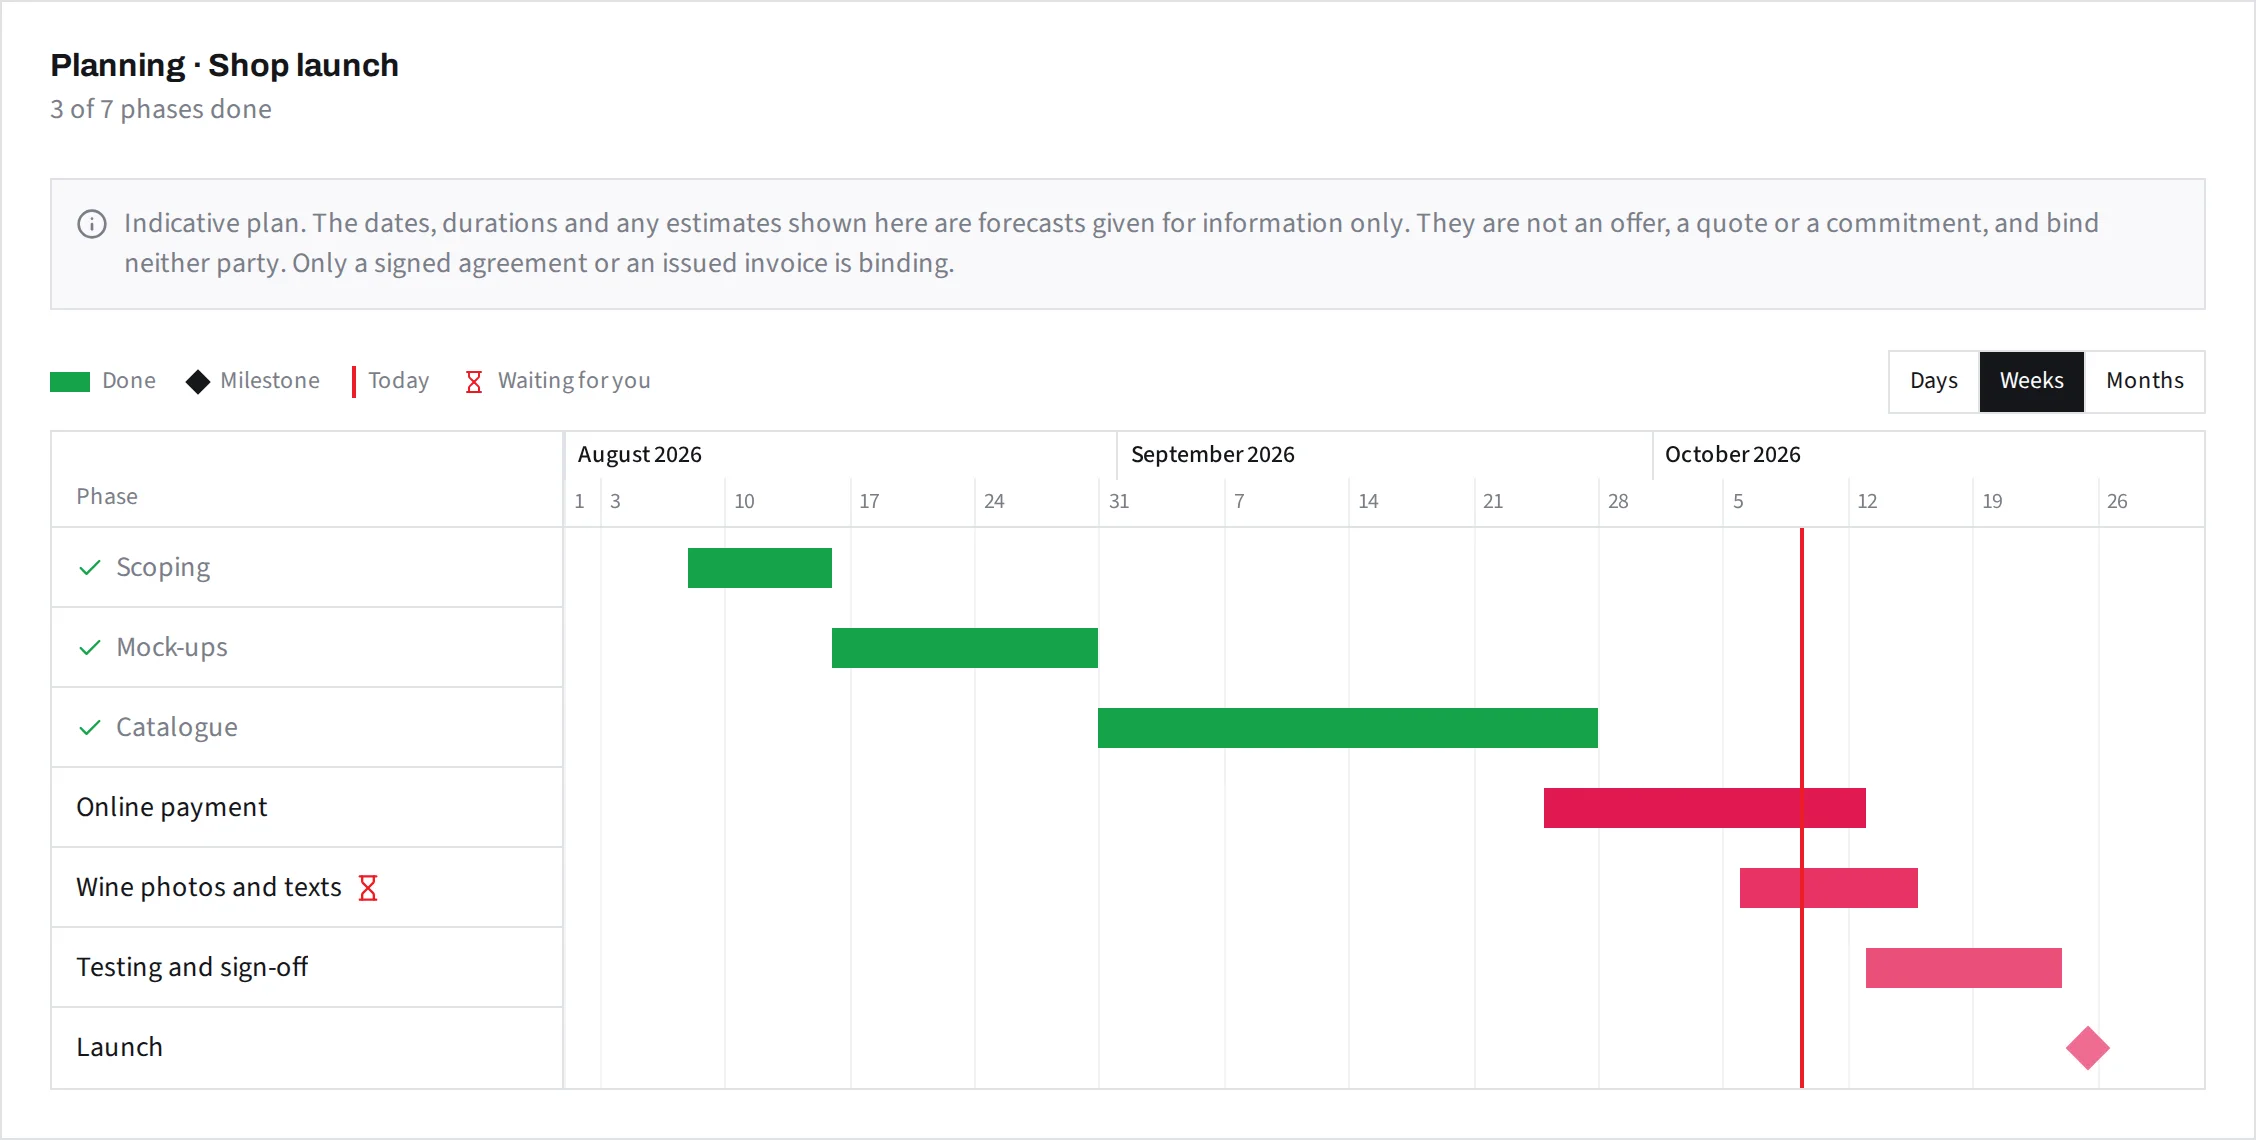The width and height of the screenshot is (2256, 1140).
Task: Switch timeline view to Days
Action: 1934,381
